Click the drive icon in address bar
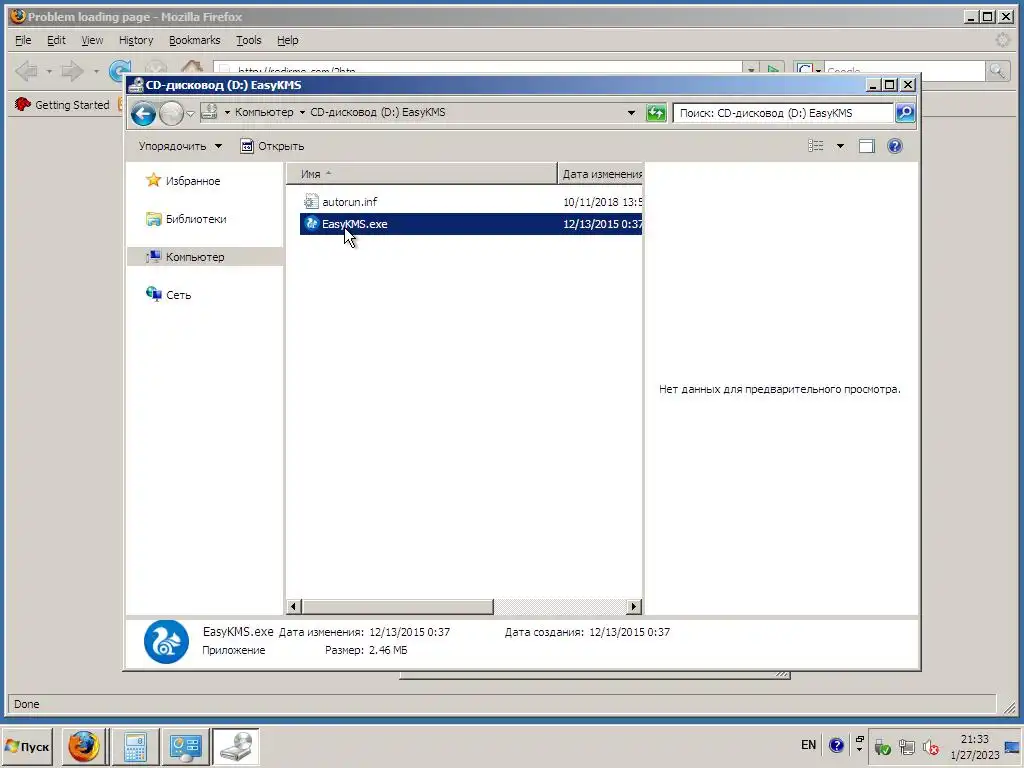 point(209,112)
